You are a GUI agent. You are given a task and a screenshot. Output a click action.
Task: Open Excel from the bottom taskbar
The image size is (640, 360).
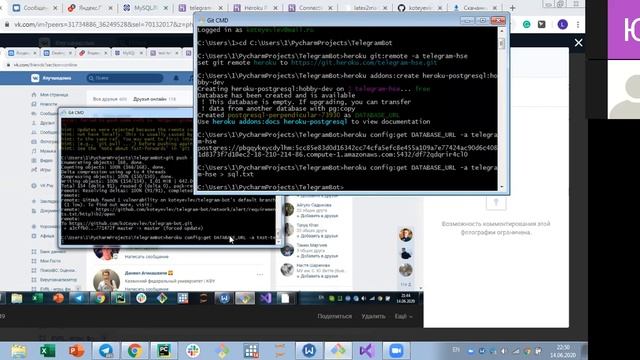coord(47,351)
